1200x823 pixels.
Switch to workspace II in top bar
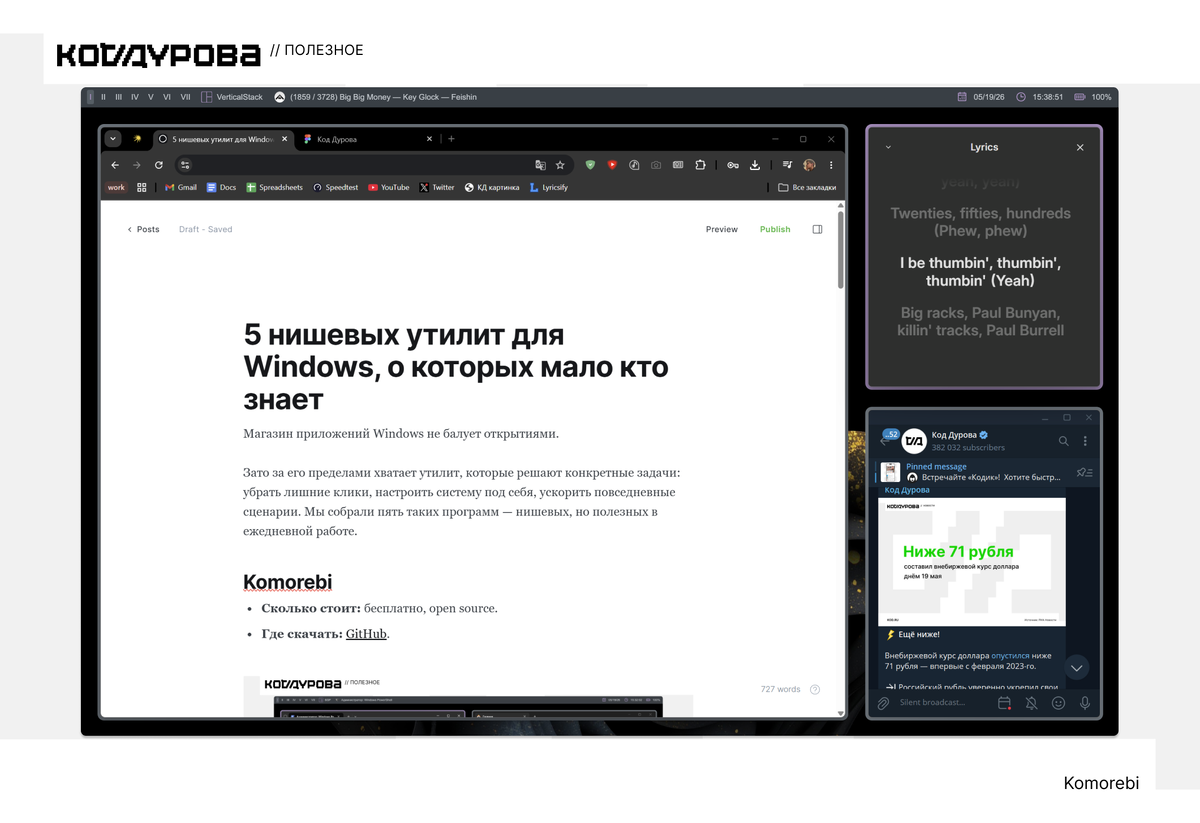tap(103, 97)
